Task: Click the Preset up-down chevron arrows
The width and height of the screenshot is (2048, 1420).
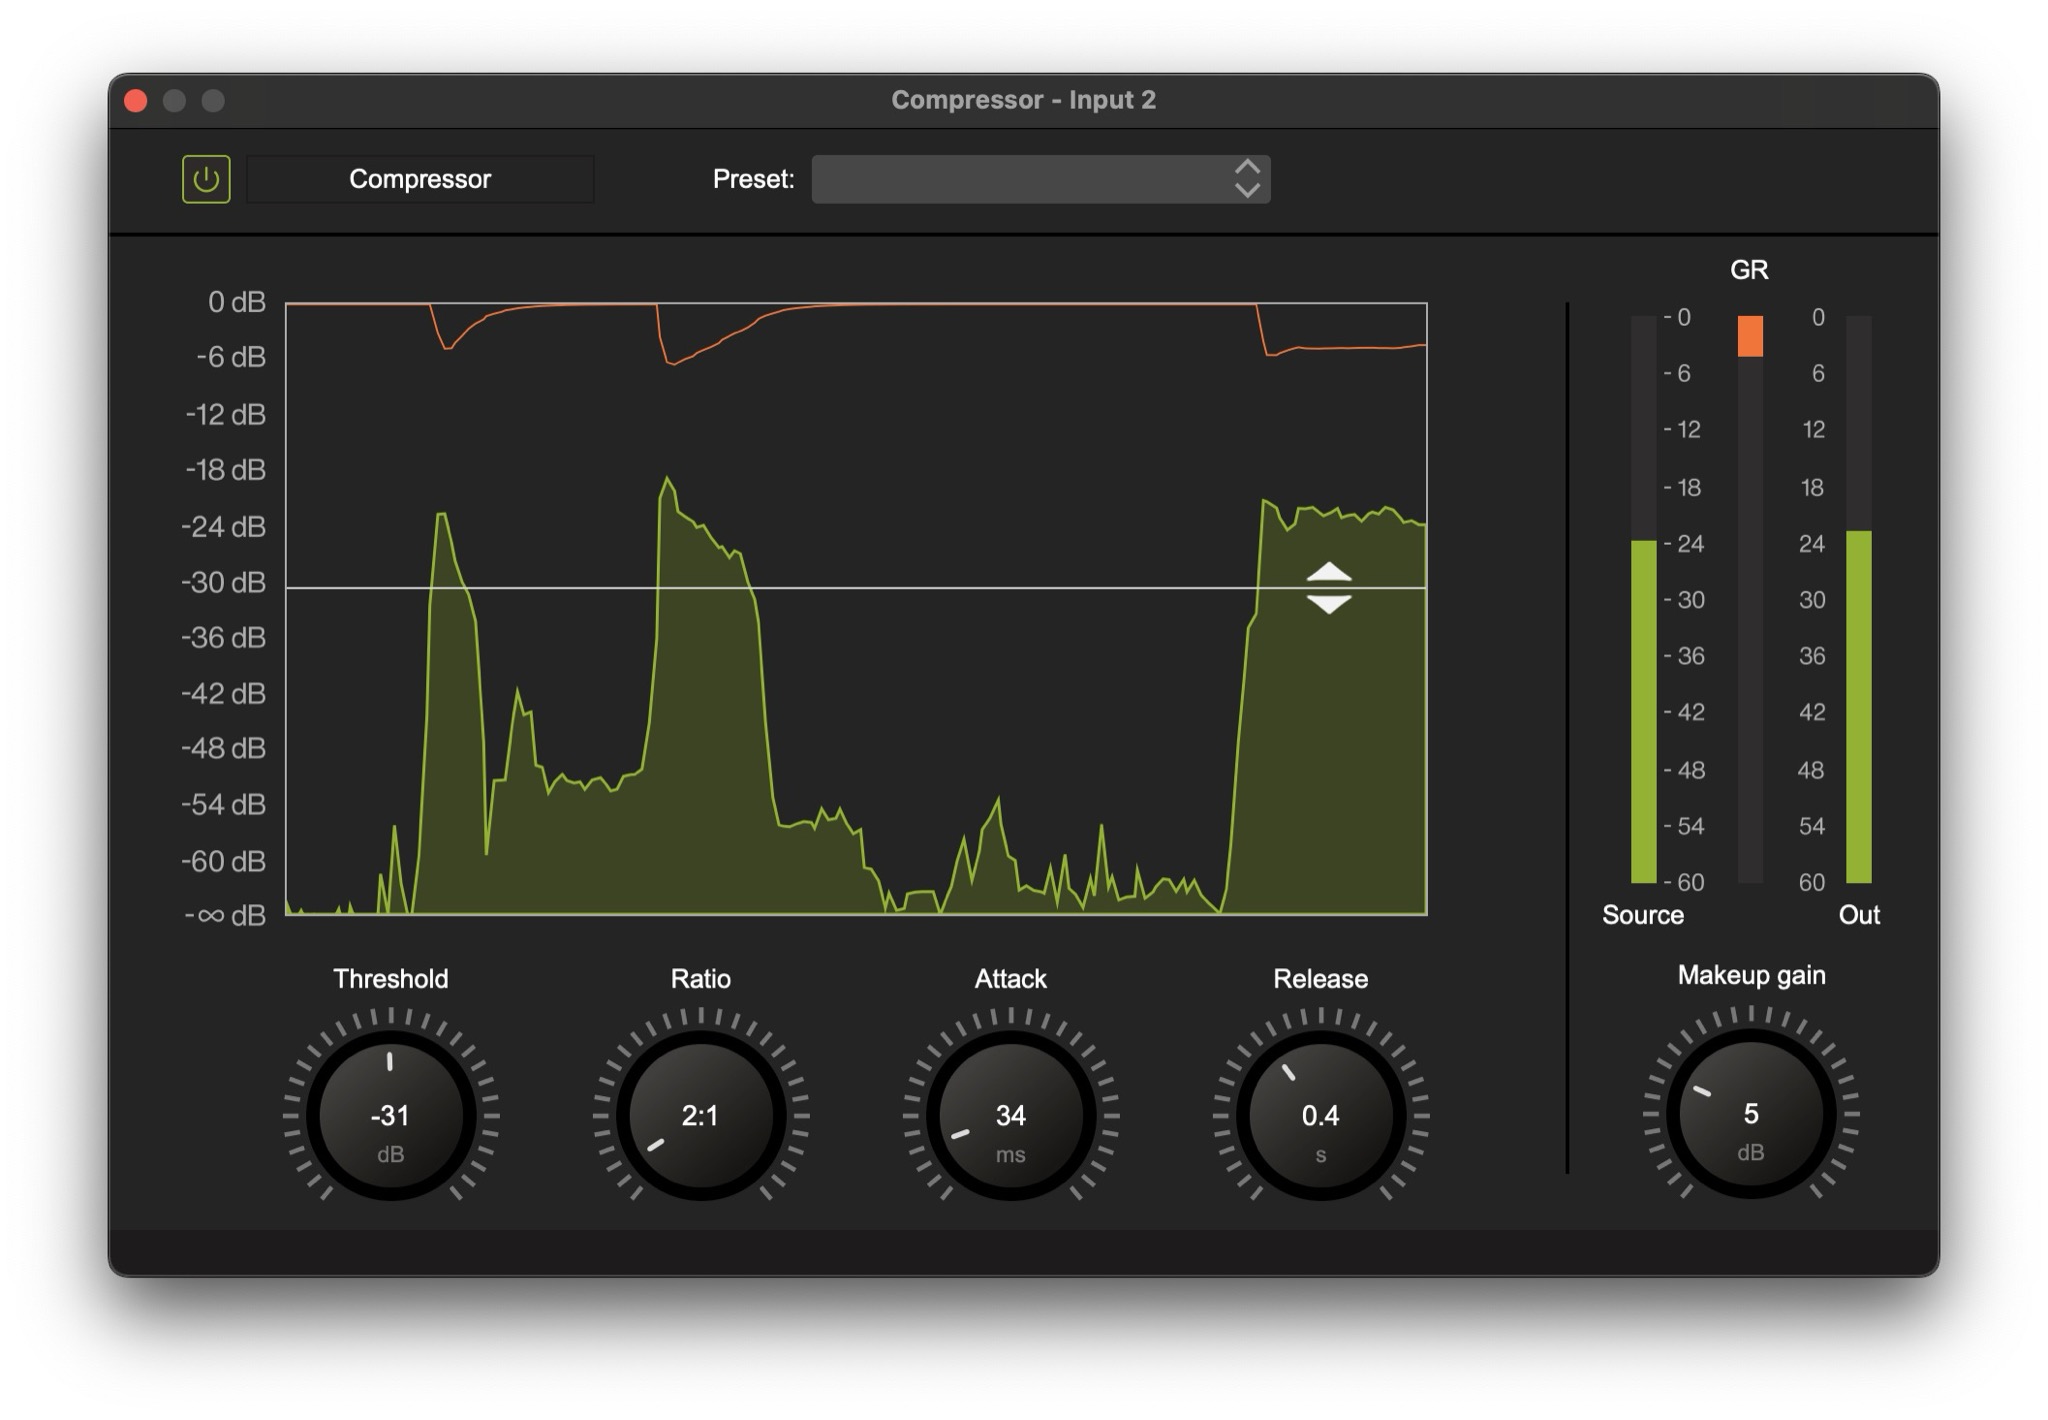Action: click(x=1247, y=179)
